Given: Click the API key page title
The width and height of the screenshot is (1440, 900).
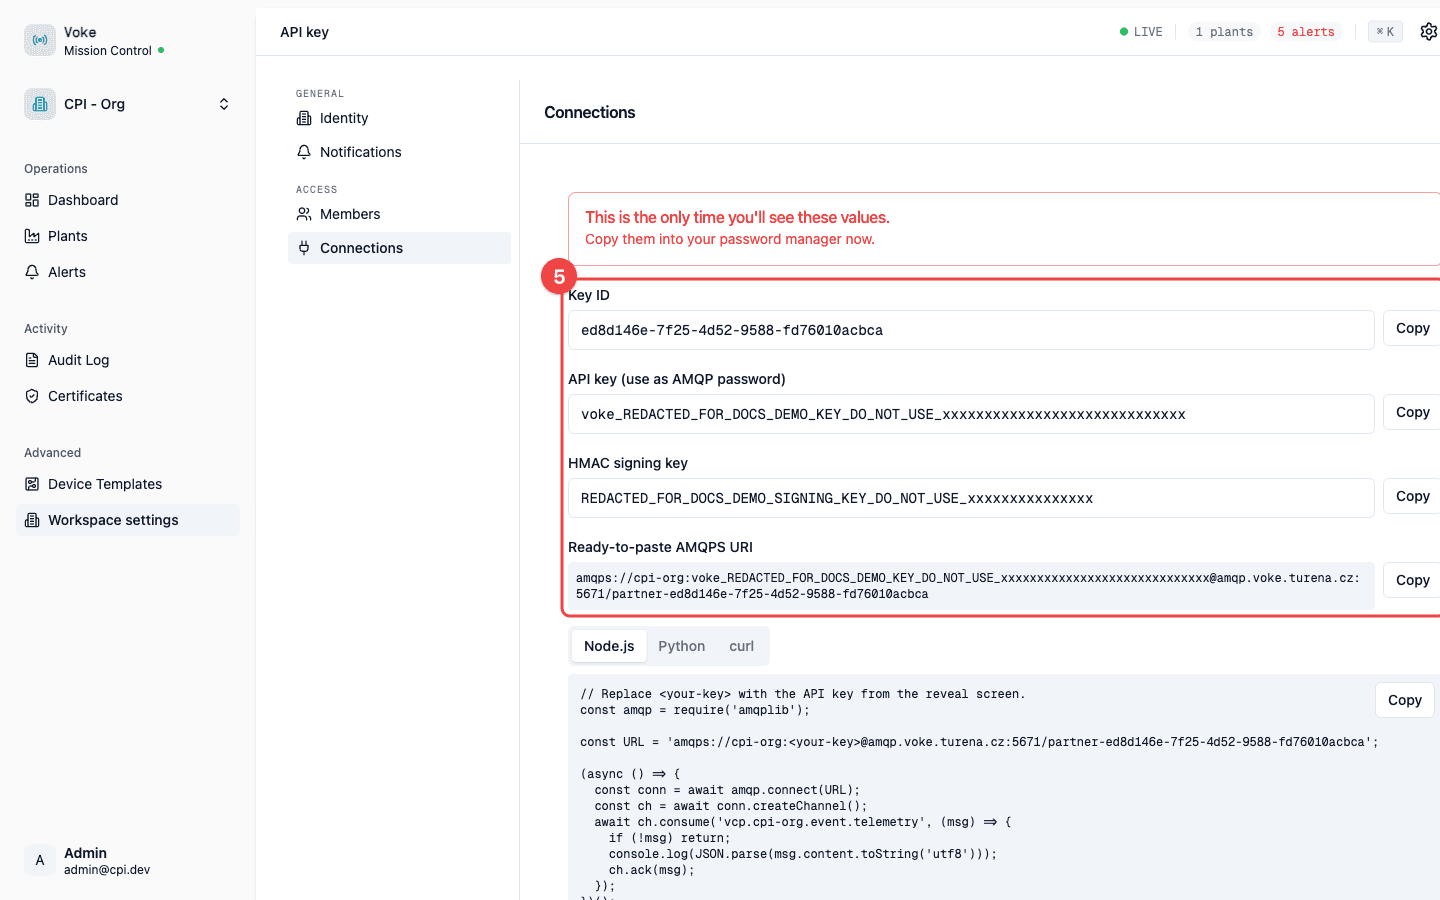Looking at the screenshot, I should tap(305, 32).
